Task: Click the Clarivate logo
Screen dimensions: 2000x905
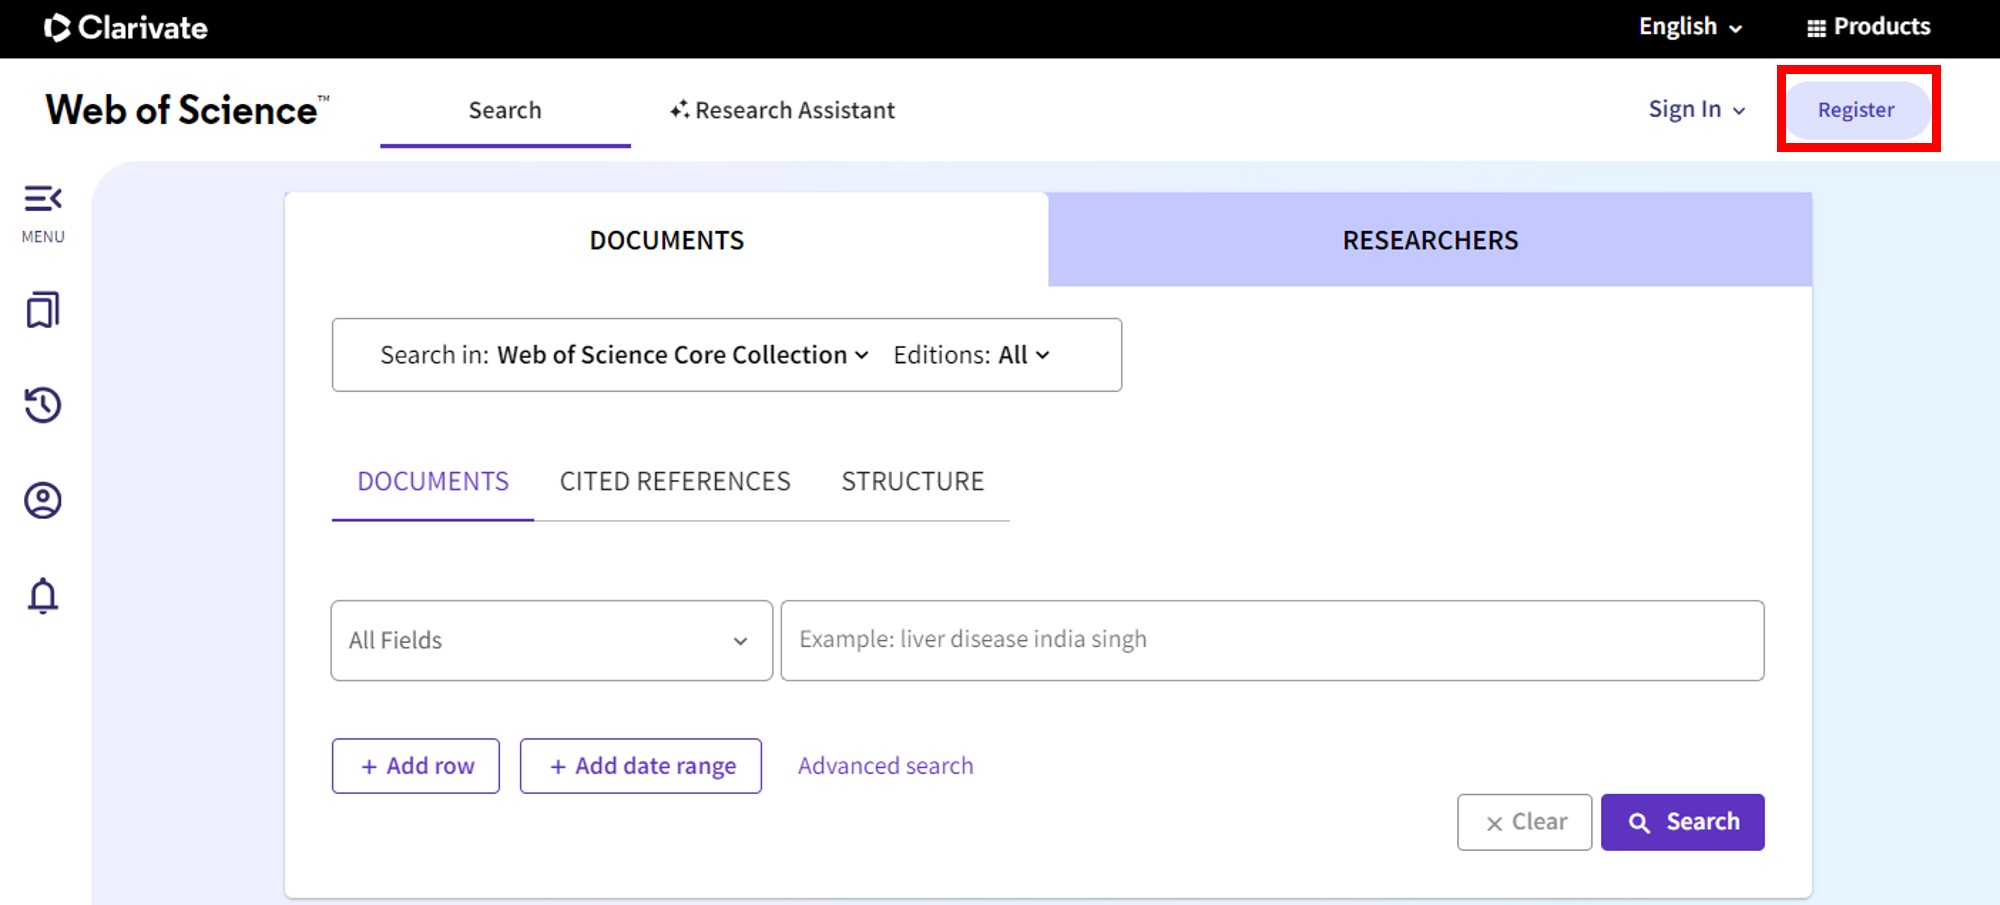Action: (x=126, y=27)
